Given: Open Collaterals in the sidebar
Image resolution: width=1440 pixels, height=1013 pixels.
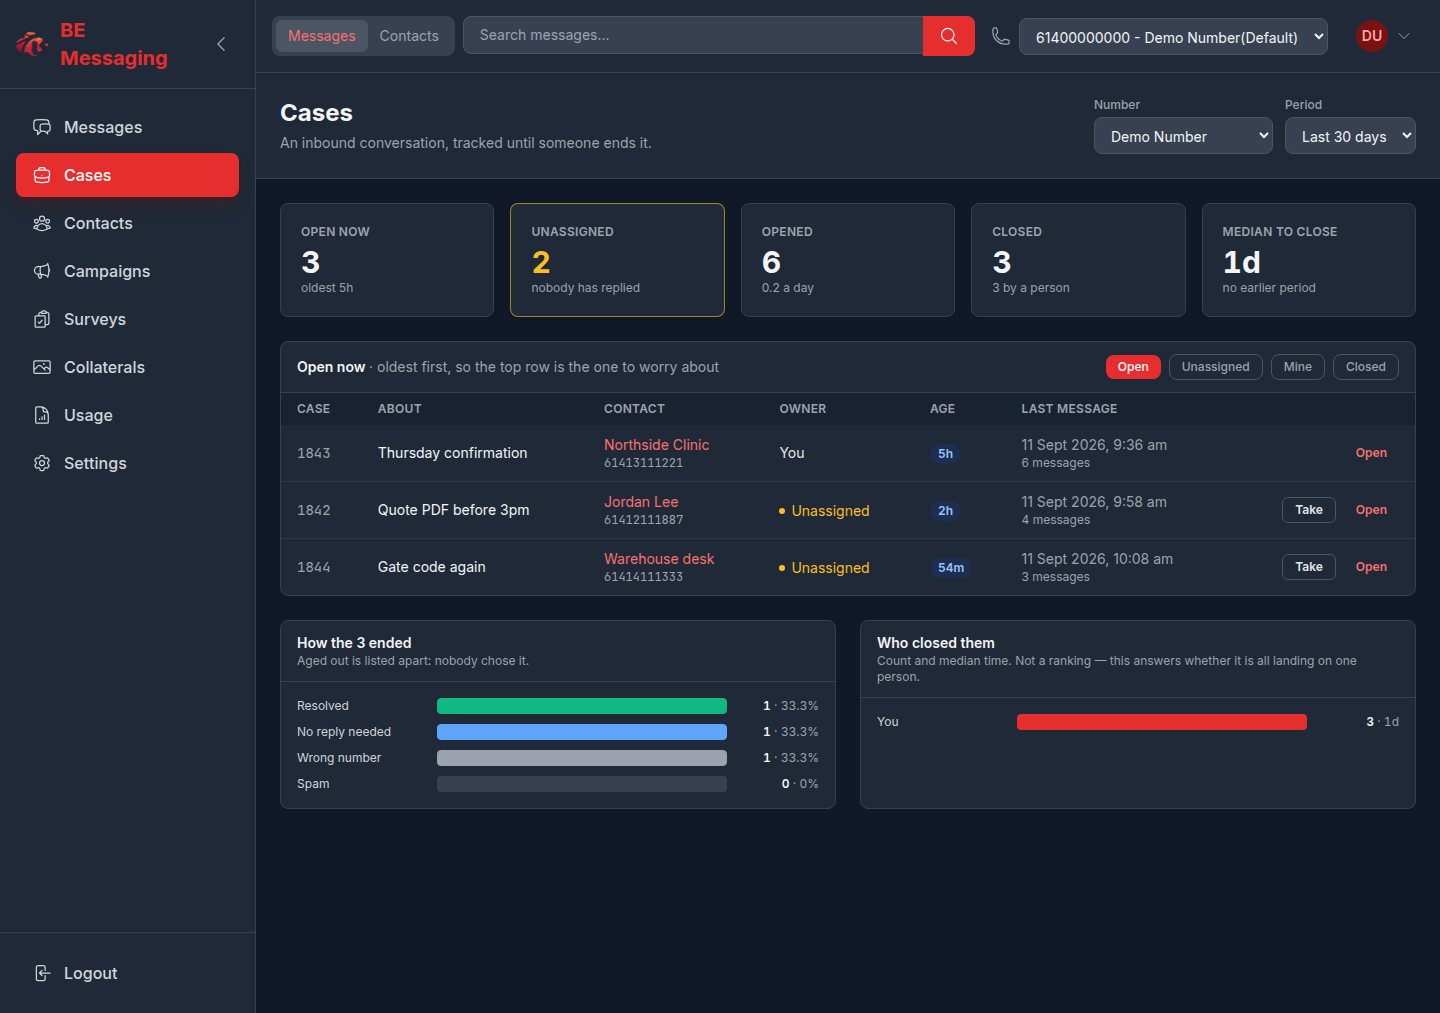Looking at the screenshot, I should pos(127,367).
